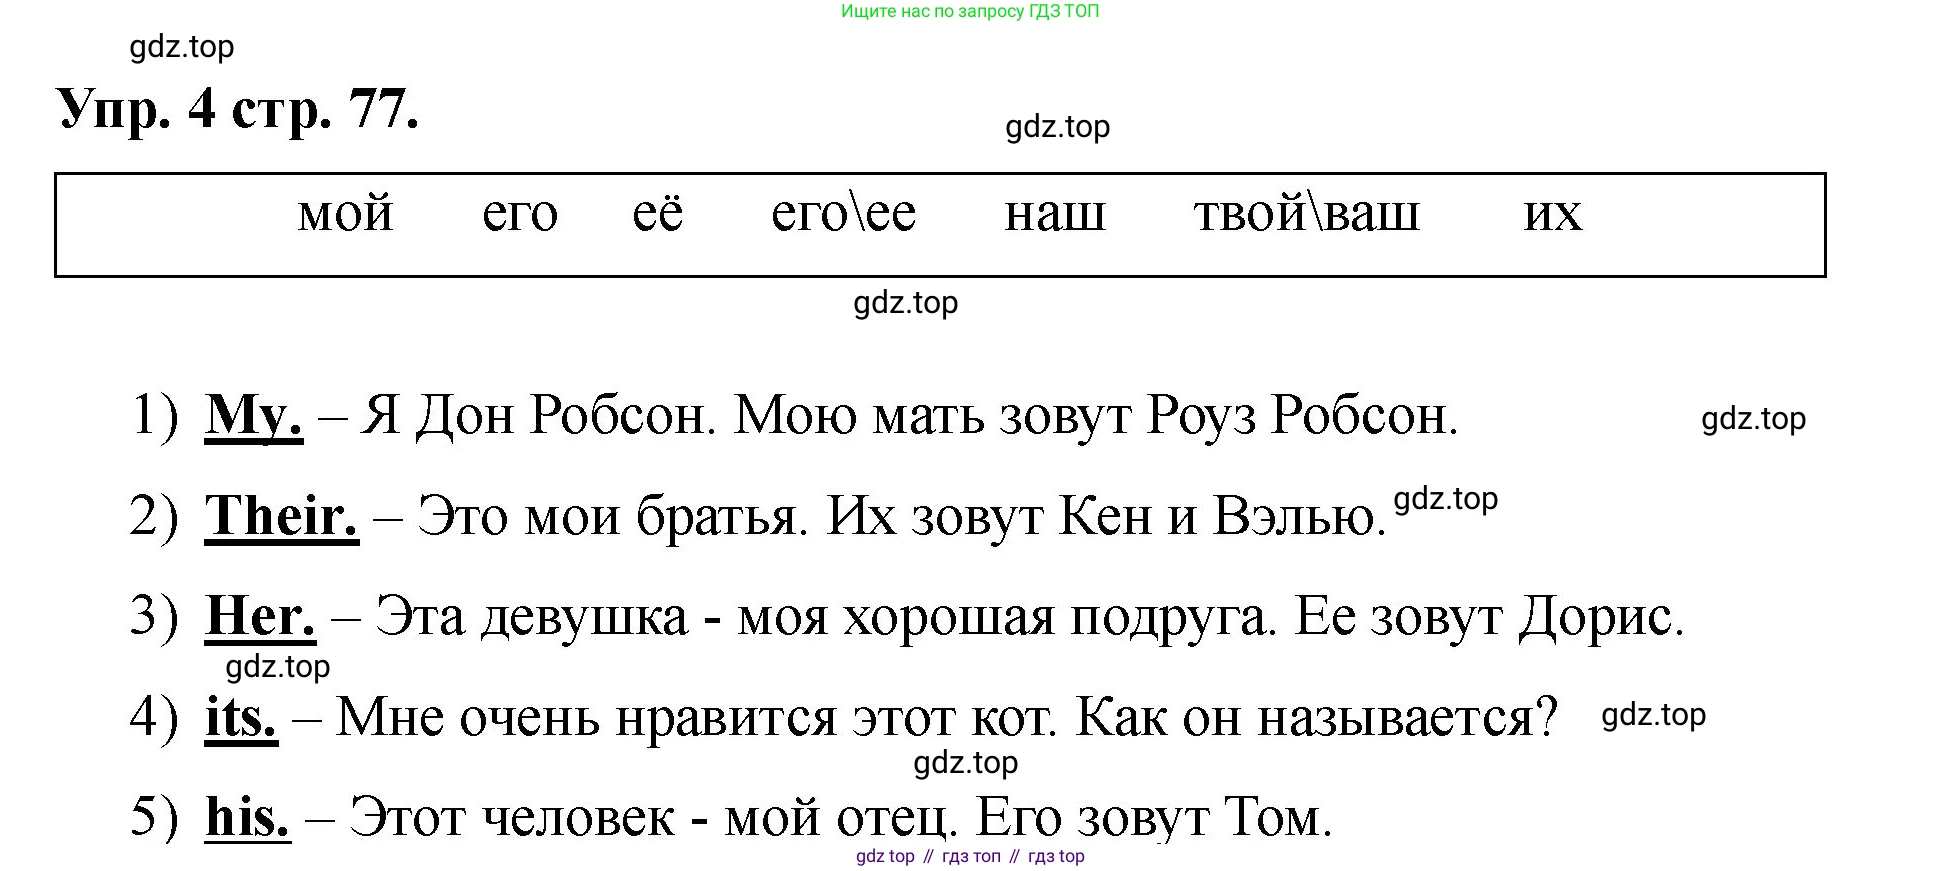Select the underlined answer "Her."
This screenshot has width=1942, height=871.
pyautogui.click(x=260, y=616)
